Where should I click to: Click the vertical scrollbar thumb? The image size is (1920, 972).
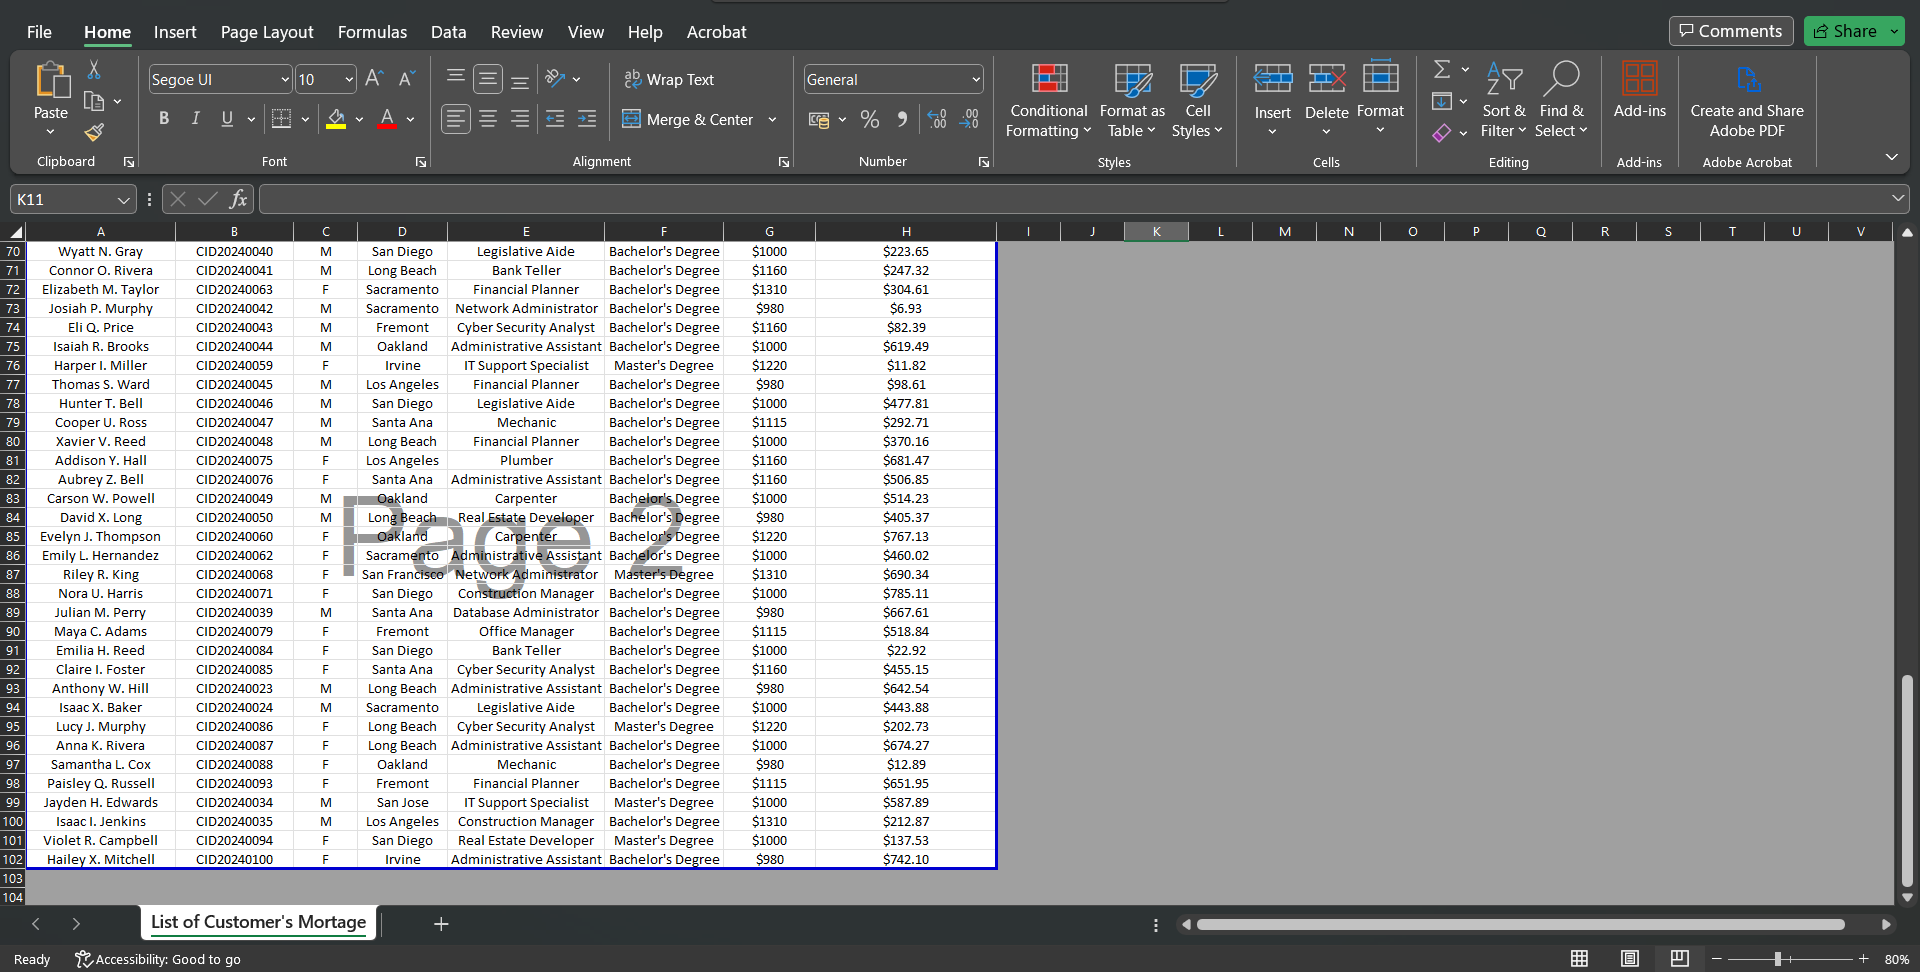[1907, 782]
